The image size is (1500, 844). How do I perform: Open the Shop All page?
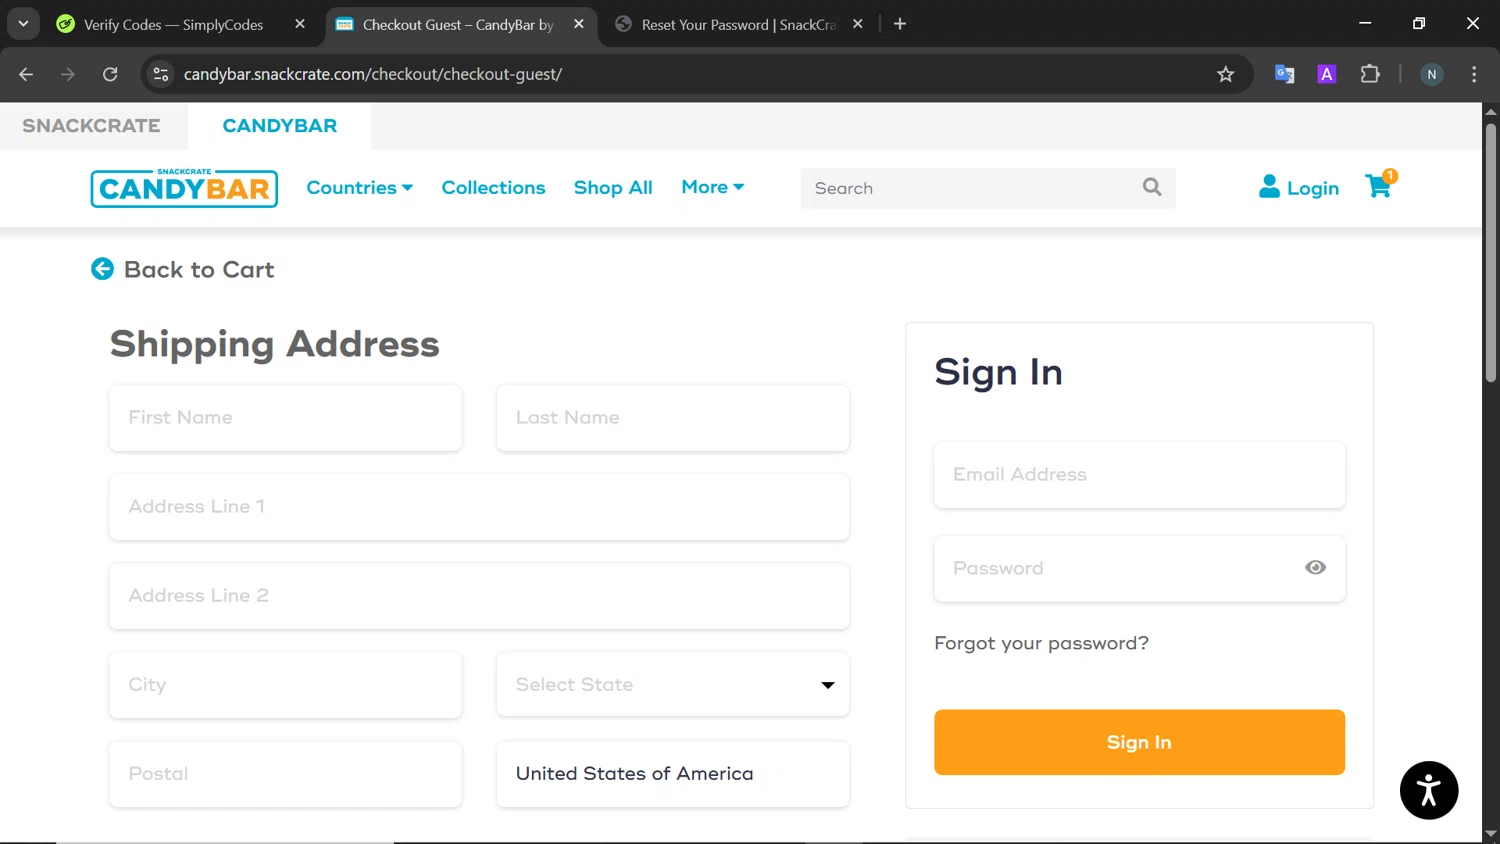pos(613,187)
